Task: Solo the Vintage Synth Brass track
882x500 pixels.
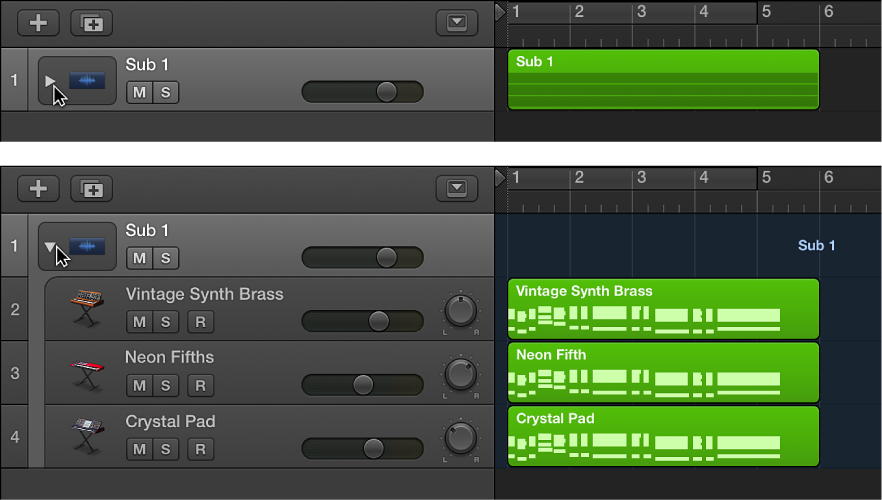Action: (x=165, y=322)
